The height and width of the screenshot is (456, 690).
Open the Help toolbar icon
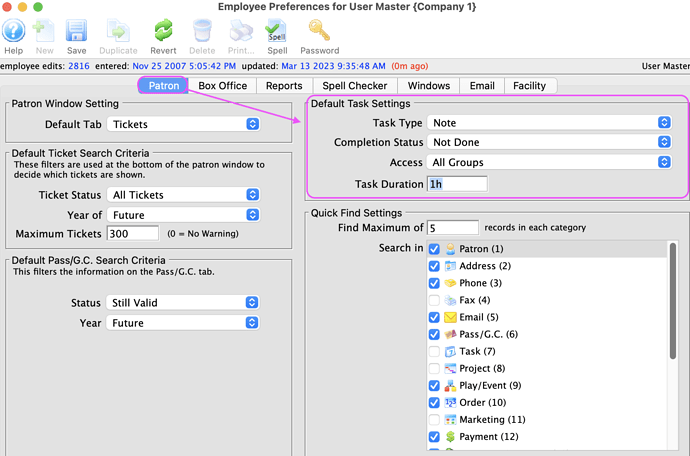click(x=14, y=31)
